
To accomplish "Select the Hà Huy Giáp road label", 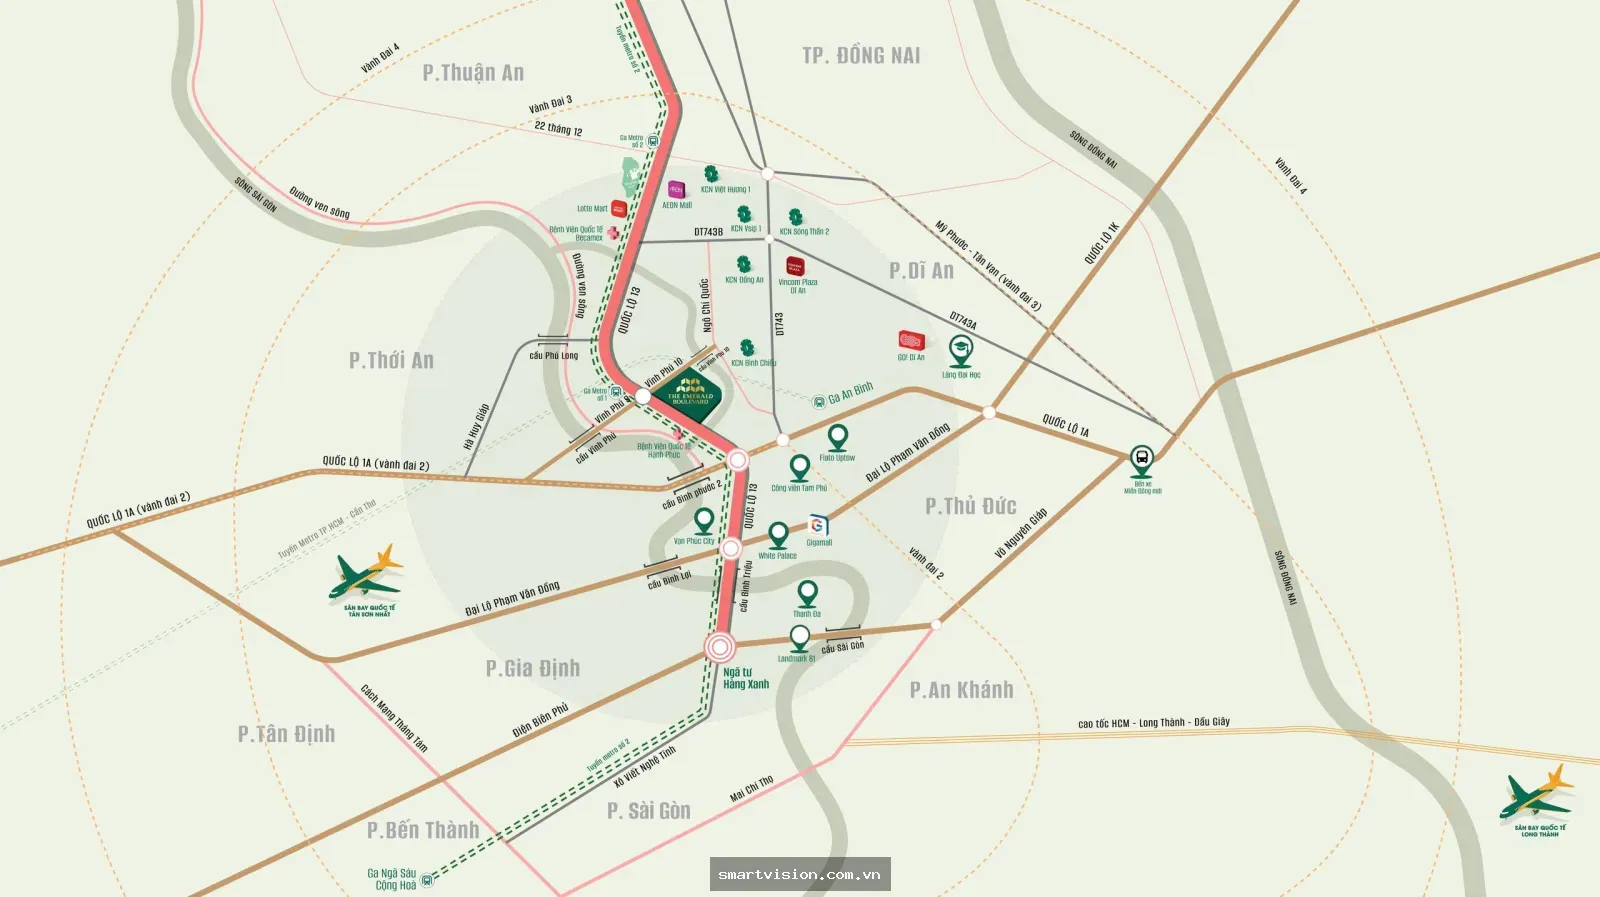I will [476, 427].
